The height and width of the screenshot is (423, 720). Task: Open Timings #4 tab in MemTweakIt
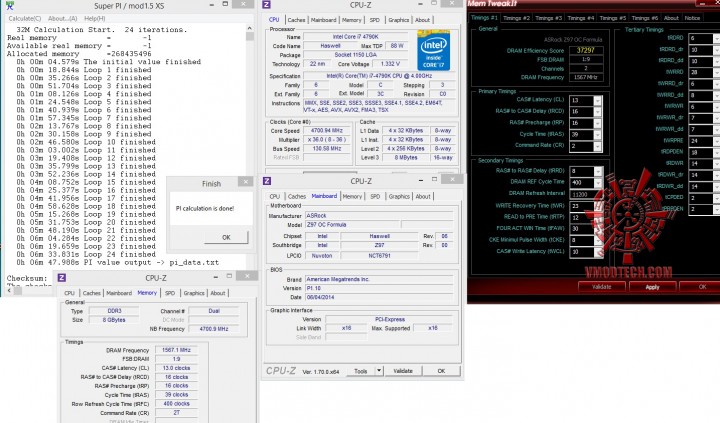pyautogui.click(x=580, y=18)
